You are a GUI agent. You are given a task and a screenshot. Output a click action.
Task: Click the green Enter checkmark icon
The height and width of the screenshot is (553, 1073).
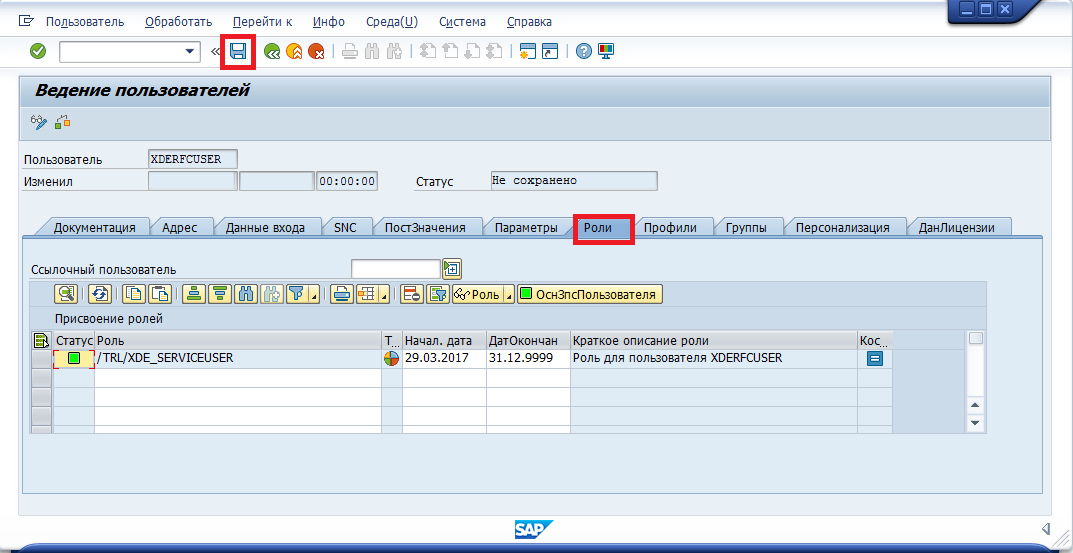tap(38, 51)
